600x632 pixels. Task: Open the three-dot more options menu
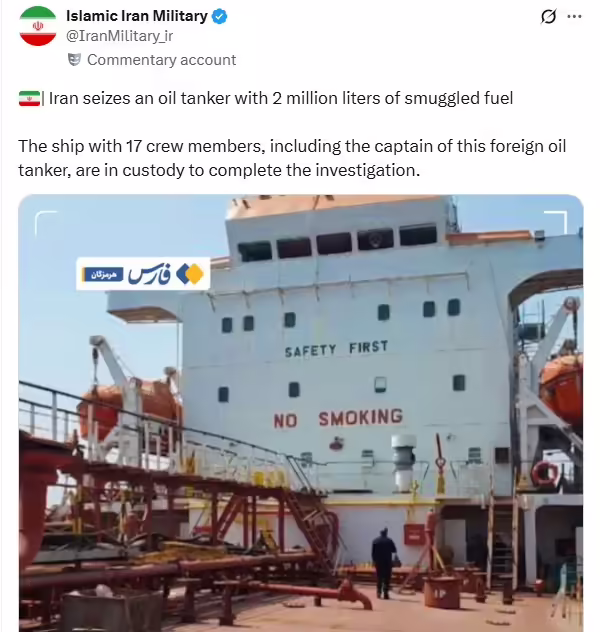point(574,17)
